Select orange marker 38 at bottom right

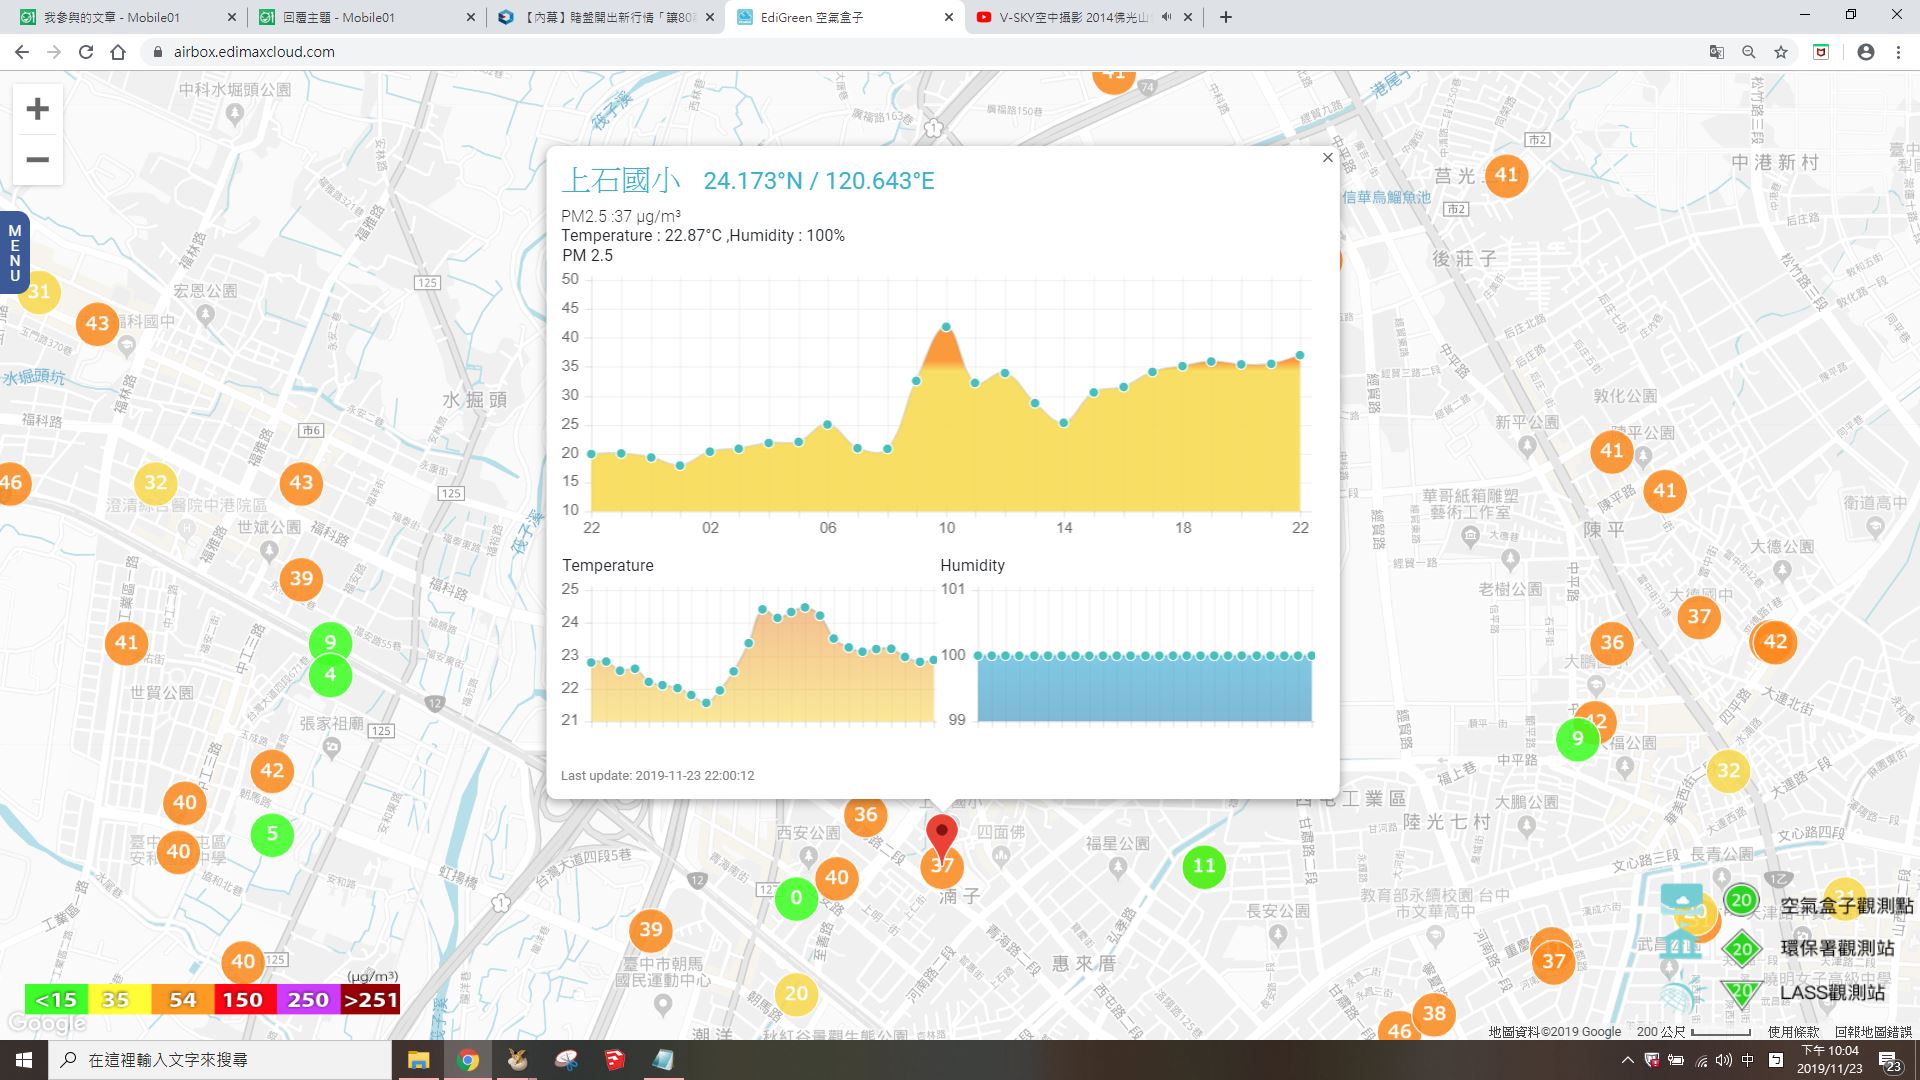pos(1433,1013)
